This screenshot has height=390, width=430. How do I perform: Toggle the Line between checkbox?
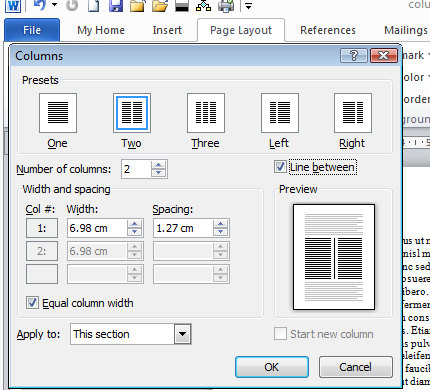[280, 167]
